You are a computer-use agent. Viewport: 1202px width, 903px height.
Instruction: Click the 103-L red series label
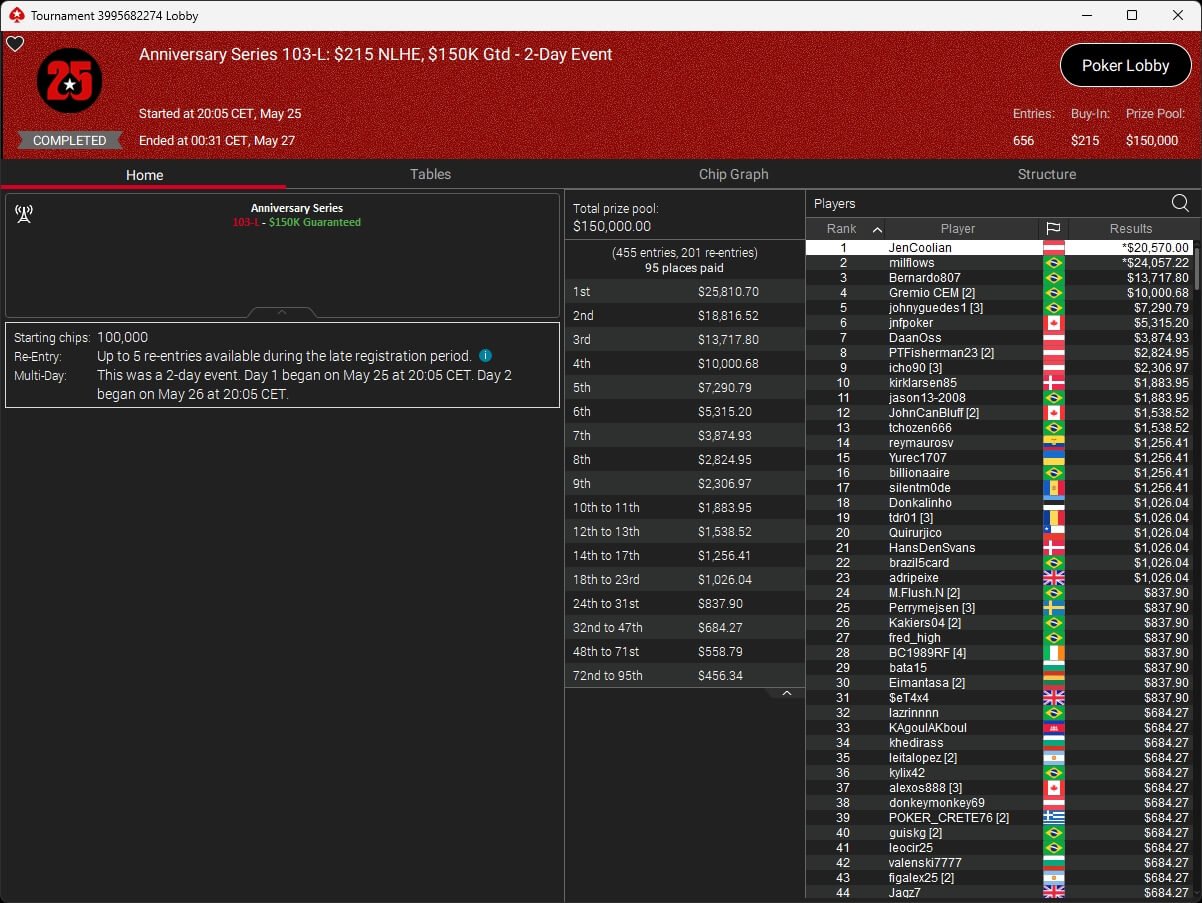[246, 222]
